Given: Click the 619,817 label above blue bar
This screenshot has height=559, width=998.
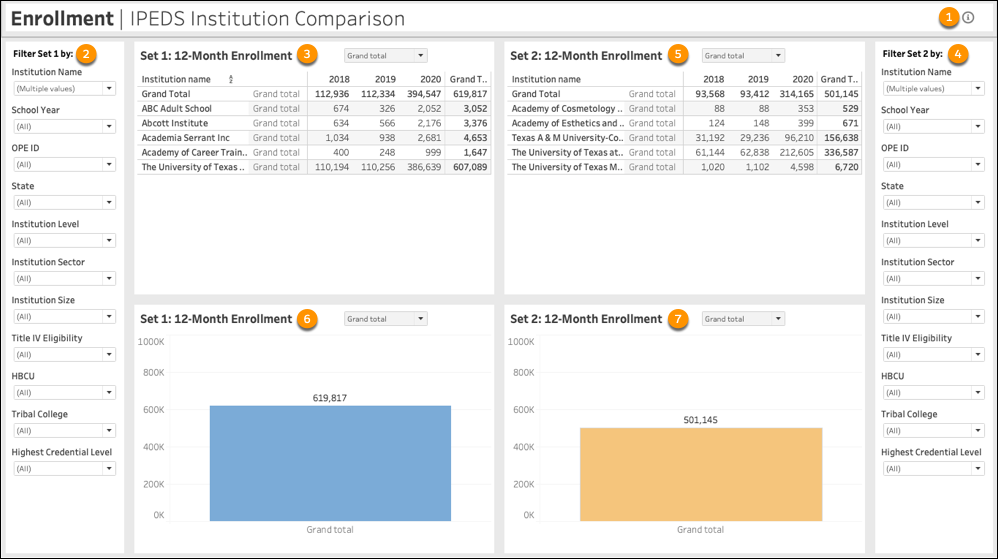Looking at the screenshot, I should pyautogui.click(x=330, y=399).
